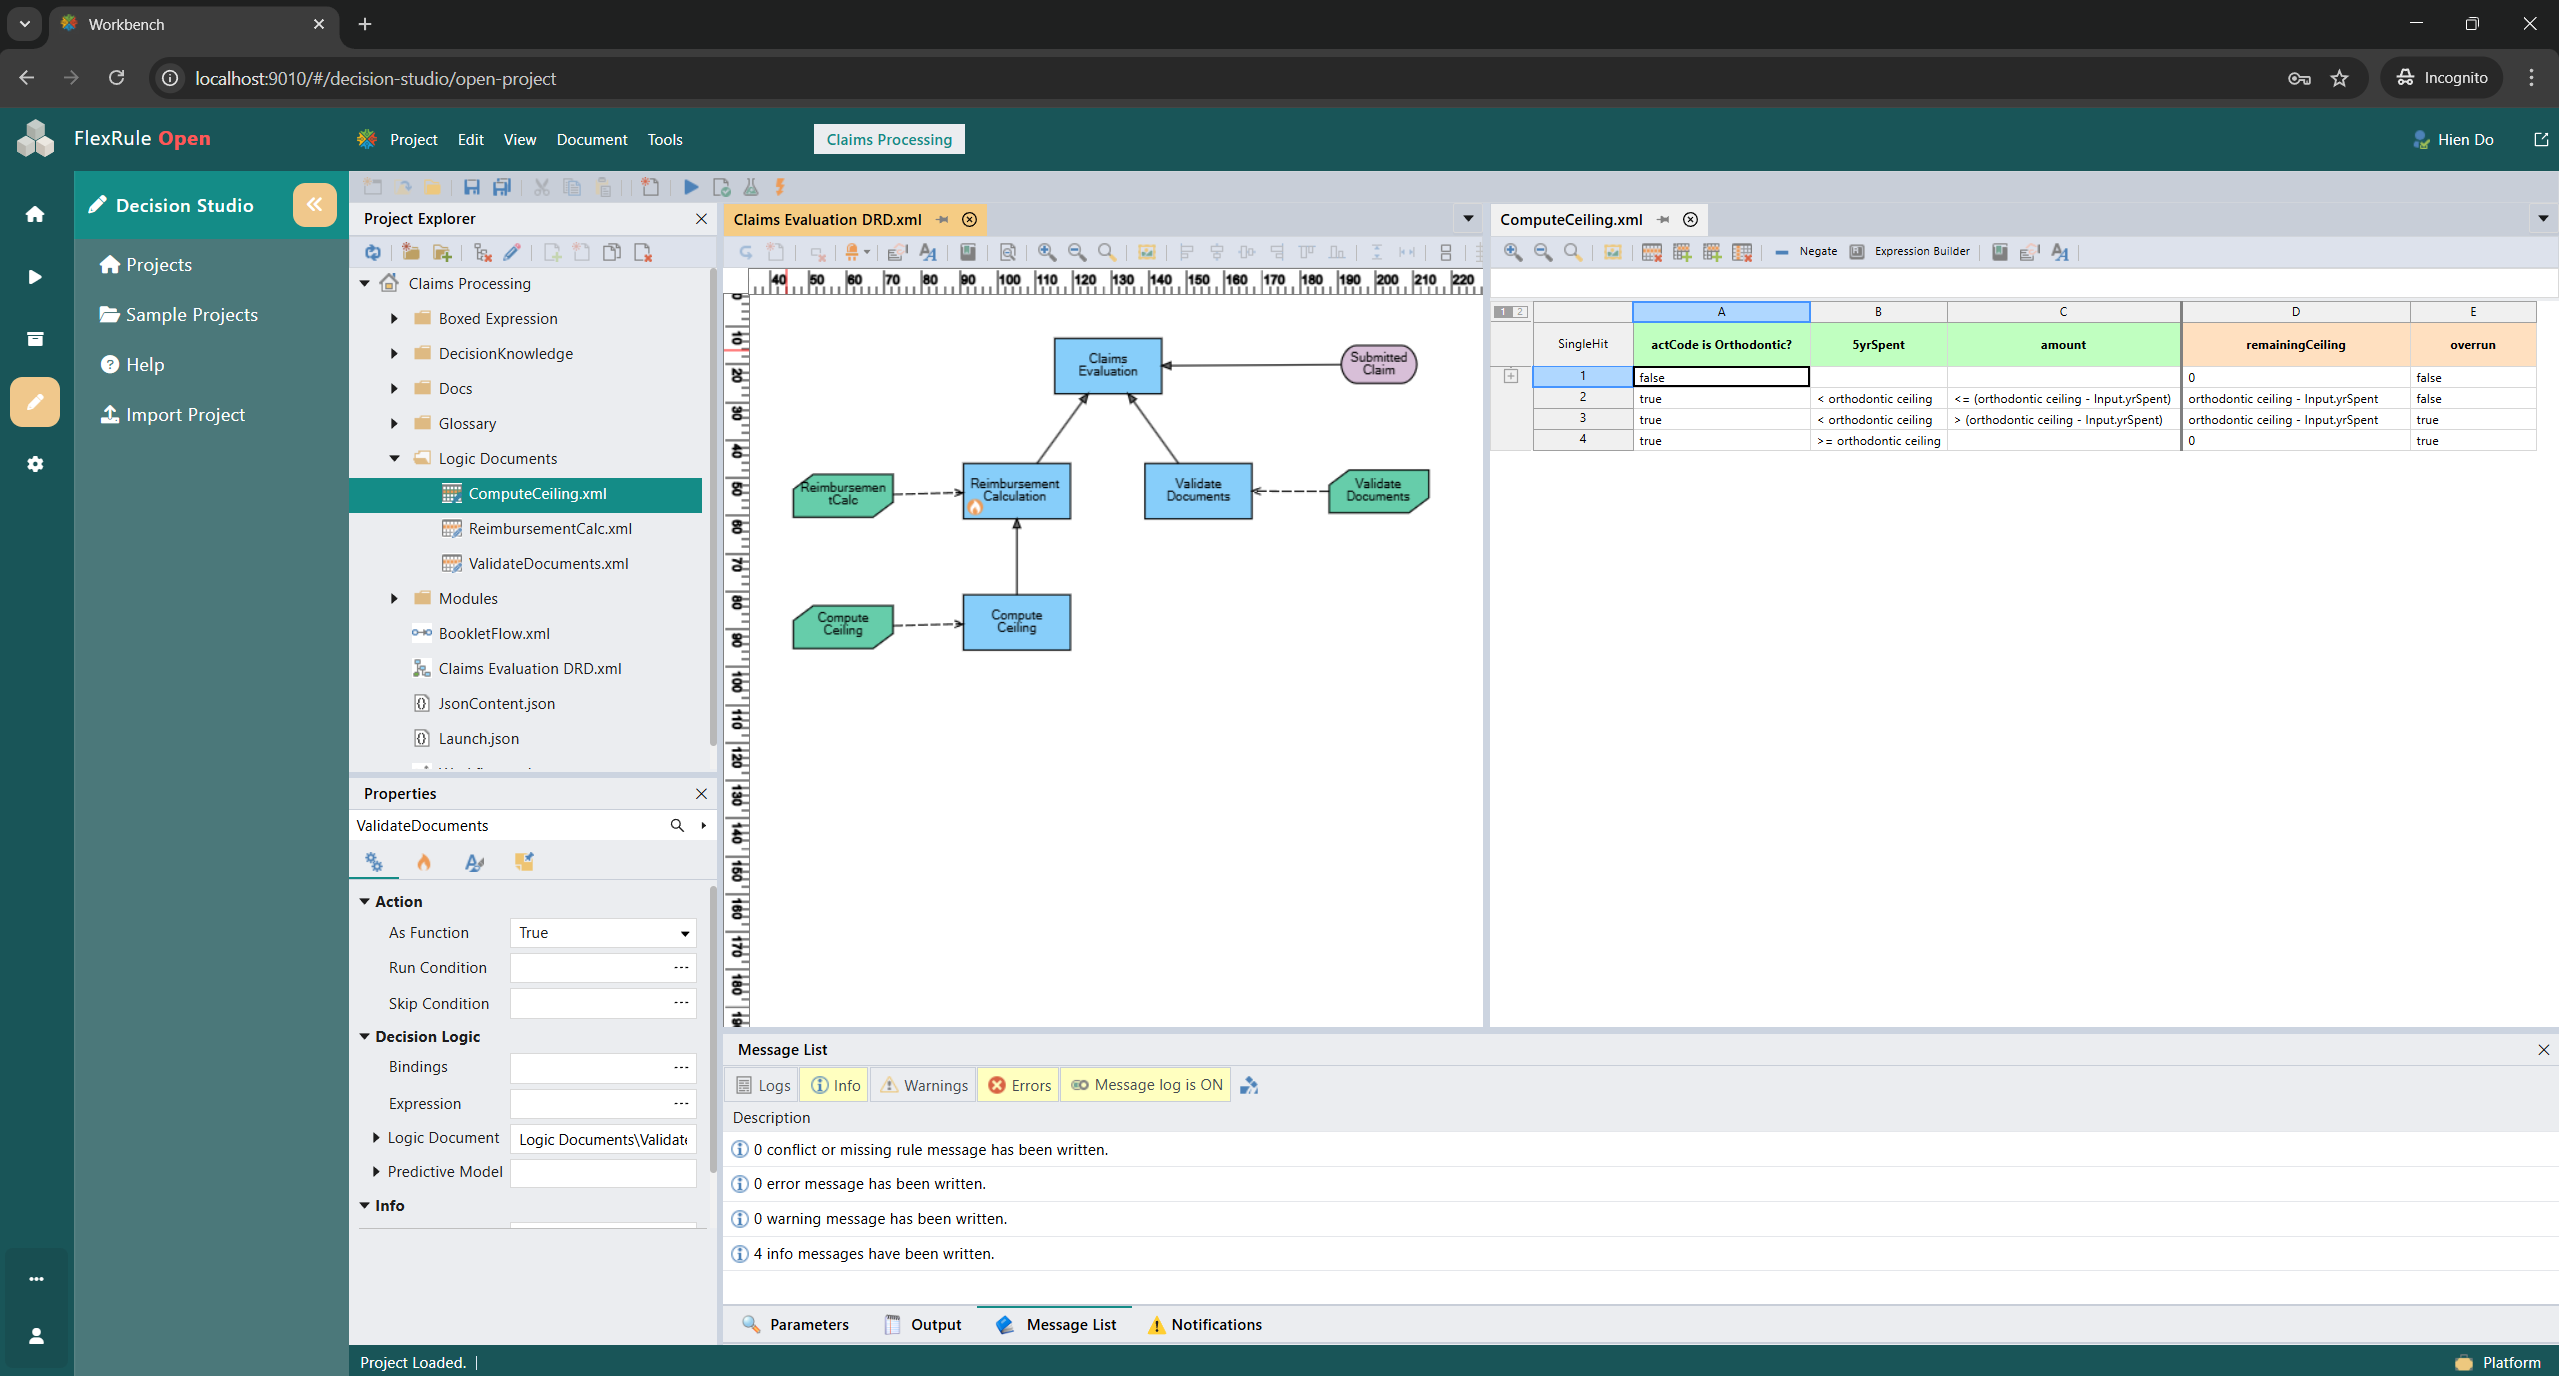Click the Expression Builder button
Viewport: 2559px width, 1376px height.
point(1910,252)
